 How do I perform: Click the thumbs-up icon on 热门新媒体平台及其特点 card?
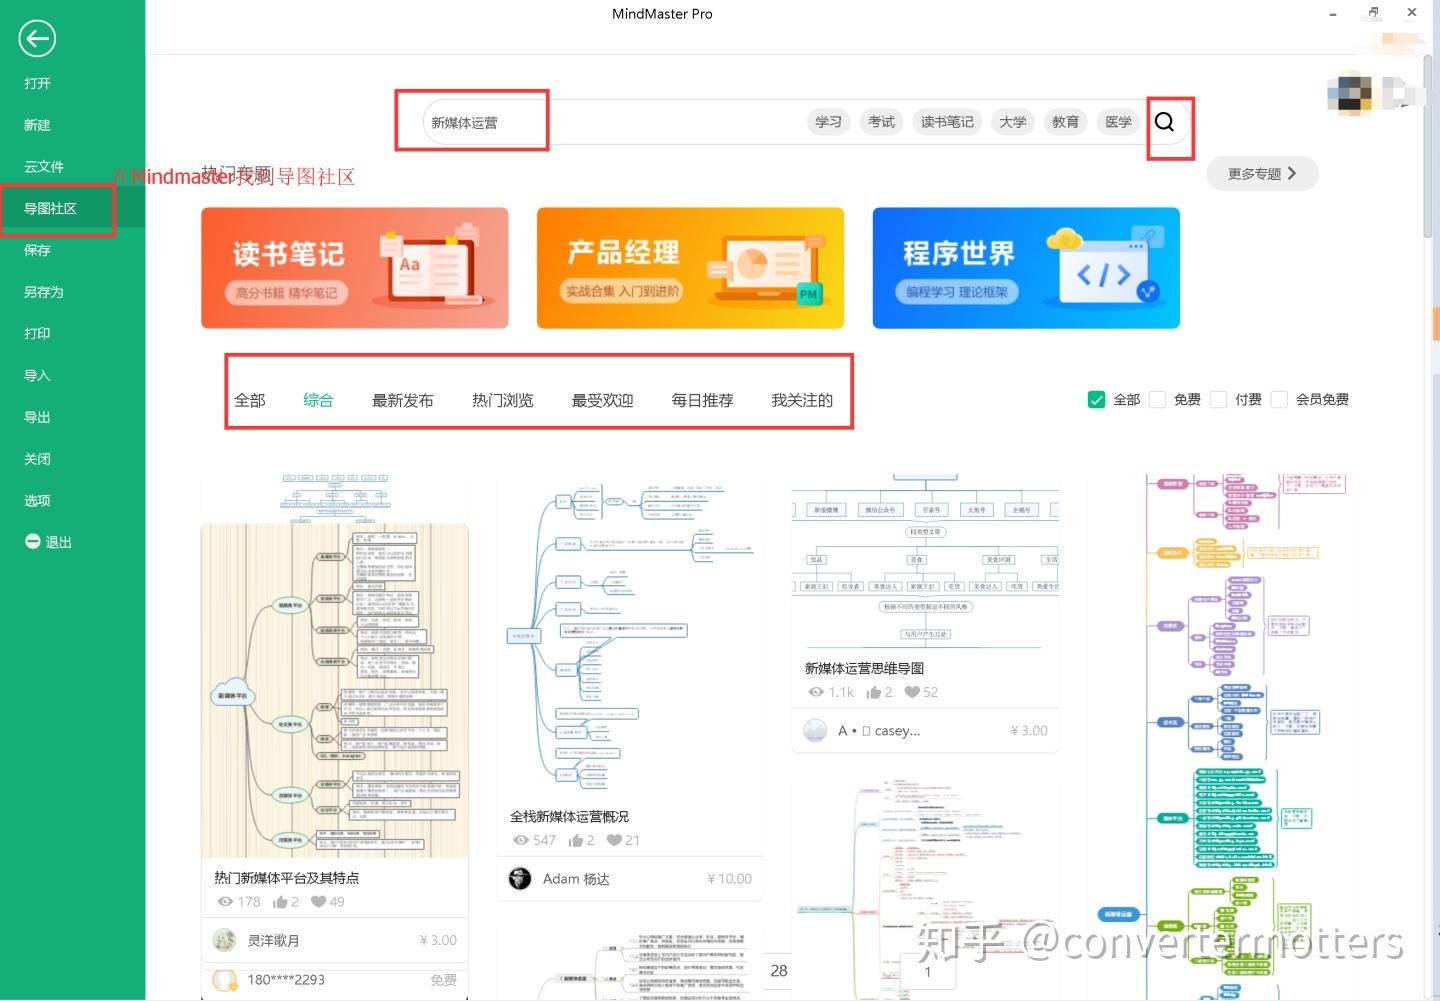(x=281, y=902)
